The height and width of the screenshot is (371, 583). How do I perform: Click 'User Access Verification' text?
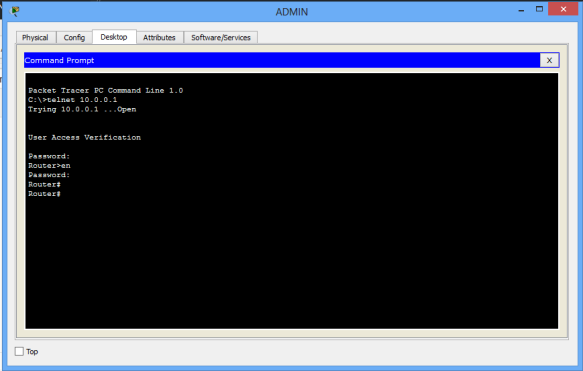click(84, 138)
